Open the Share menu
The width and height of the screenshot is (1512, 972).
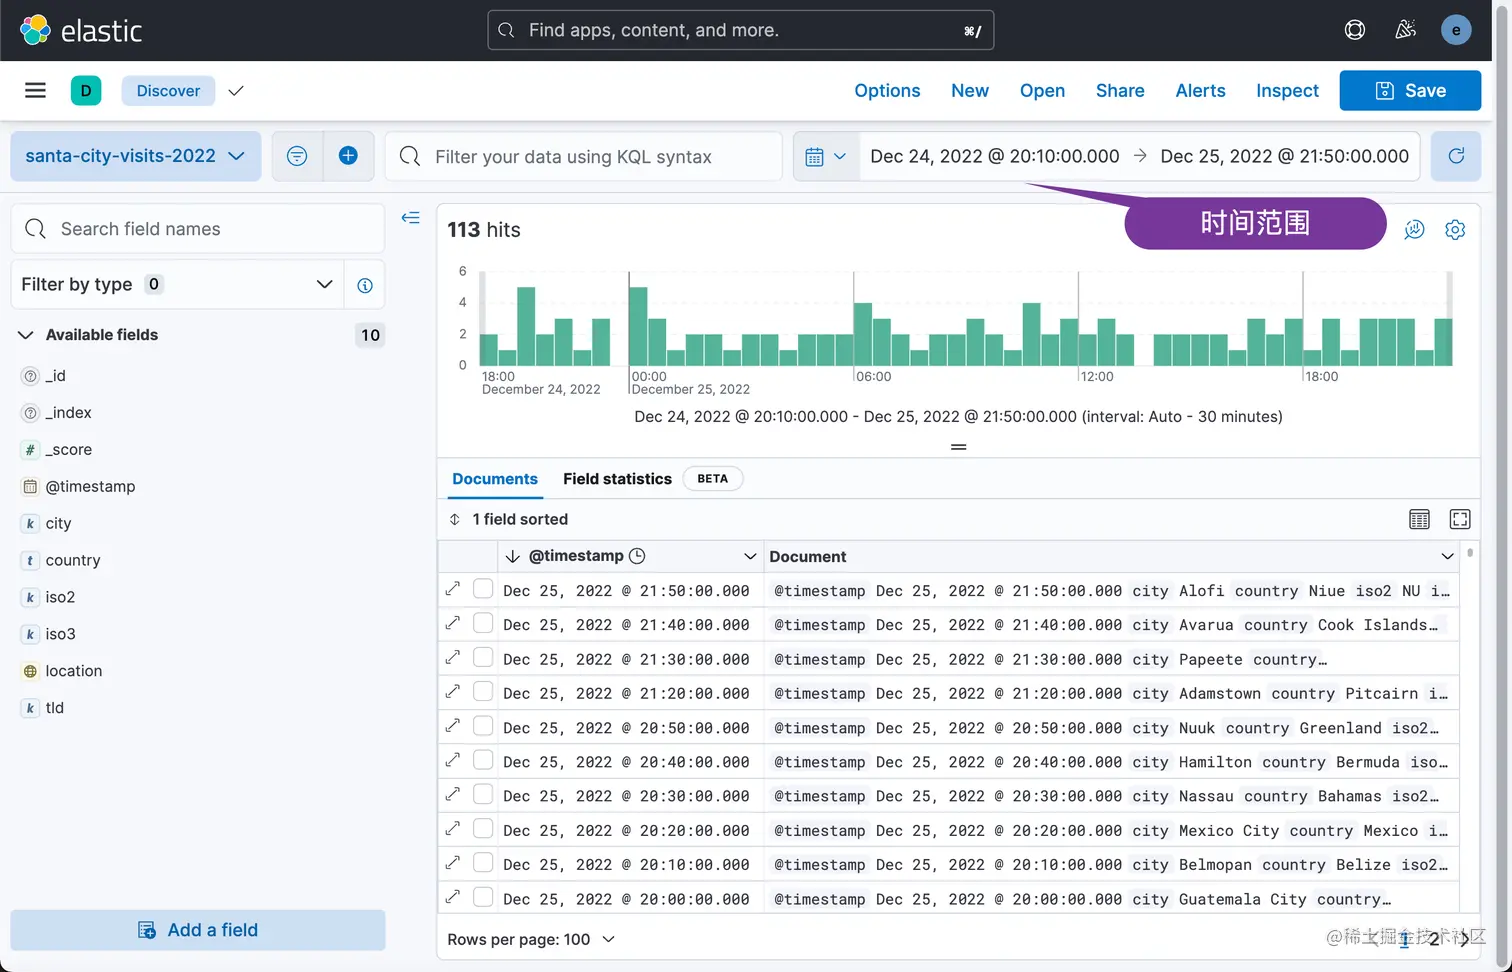[1120, 91]
